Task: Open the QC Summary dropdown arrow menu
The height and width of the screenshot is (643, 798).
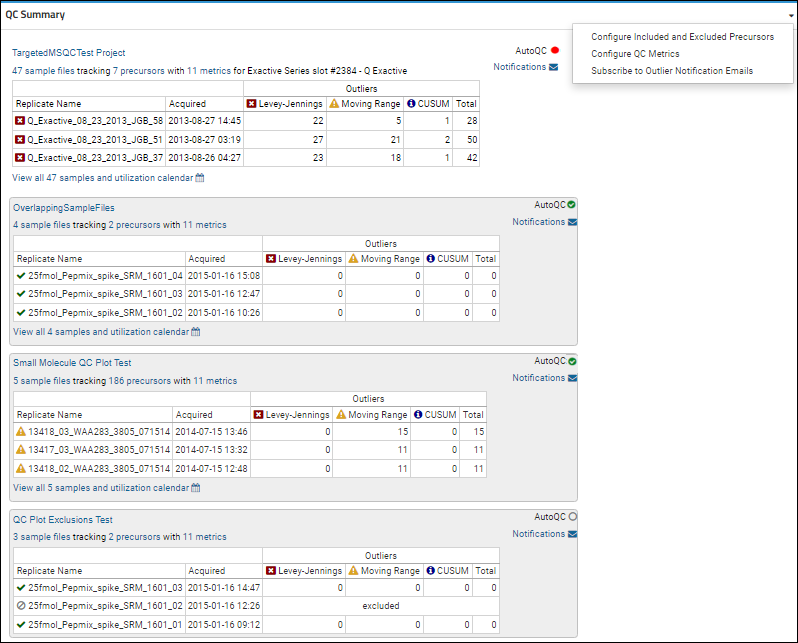Action: [x=791, y=16]
